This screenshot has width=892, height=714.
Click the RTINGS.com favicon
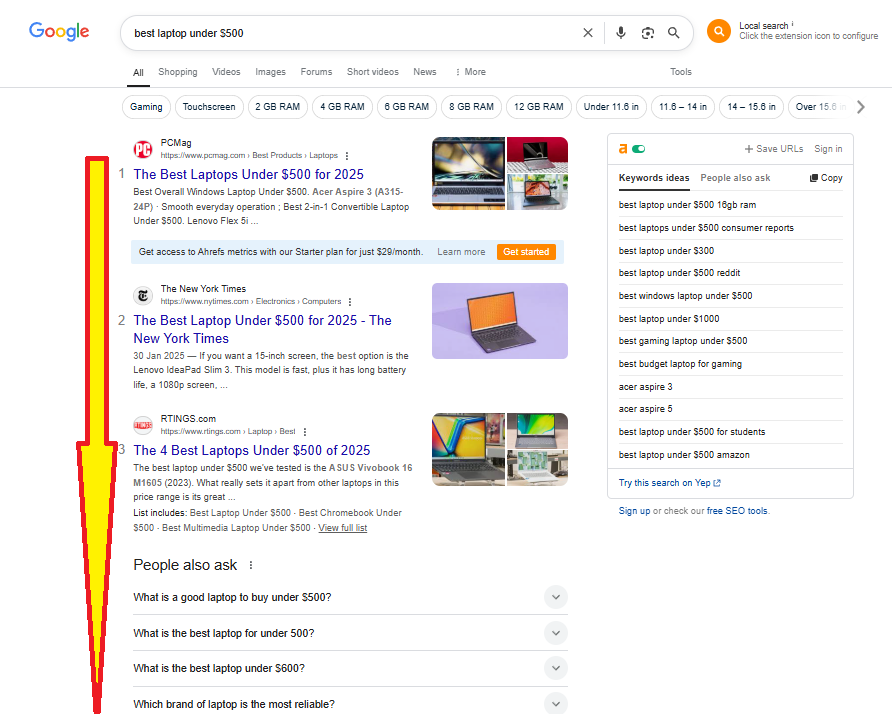(143, 425)
